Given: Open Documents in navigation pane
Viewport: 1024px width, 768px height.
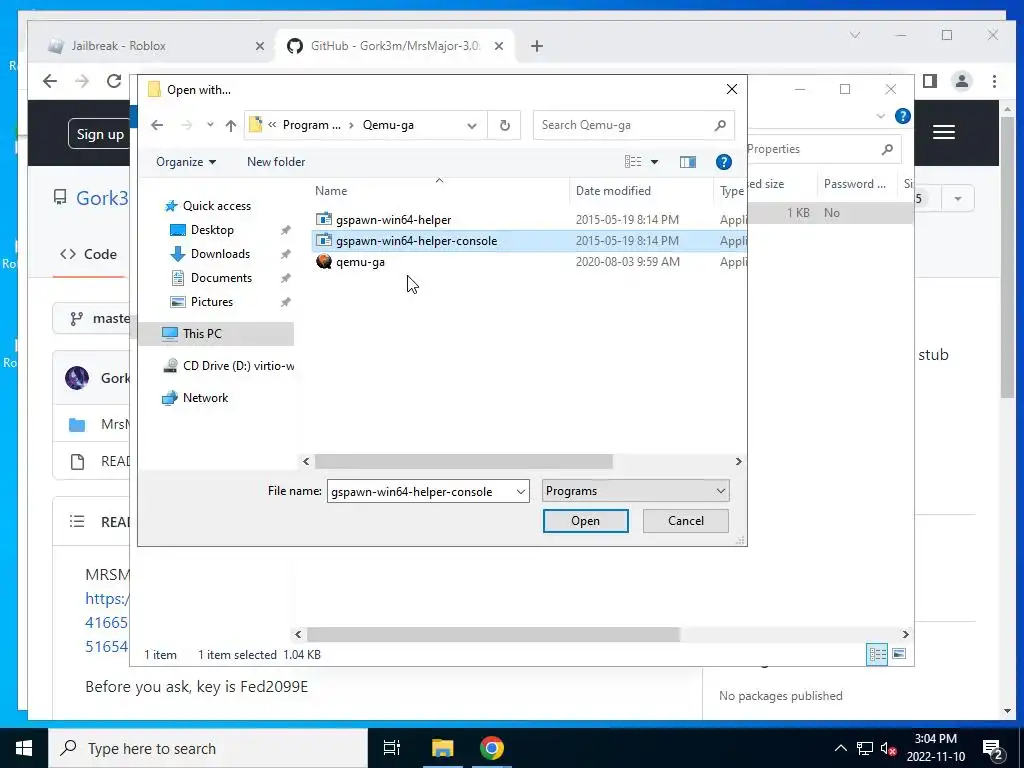Looking at the screenshot, I should point(221,278).
